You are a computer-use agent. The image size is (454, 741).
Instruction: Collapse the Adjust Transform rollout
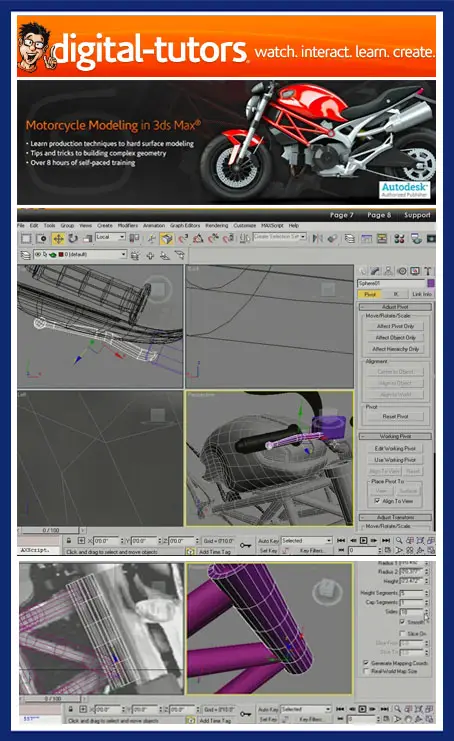click(x=395, y=517)
